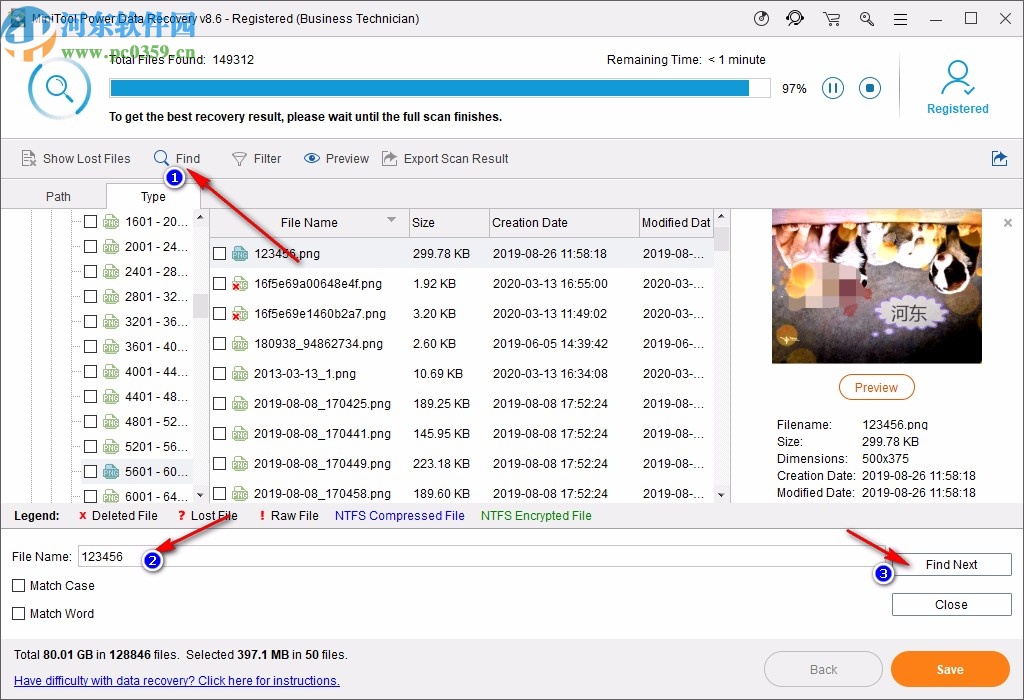This screenshot has width=1024, height=700.
Task: Stop the scan with the stop icon
Action: coord(870,88)
